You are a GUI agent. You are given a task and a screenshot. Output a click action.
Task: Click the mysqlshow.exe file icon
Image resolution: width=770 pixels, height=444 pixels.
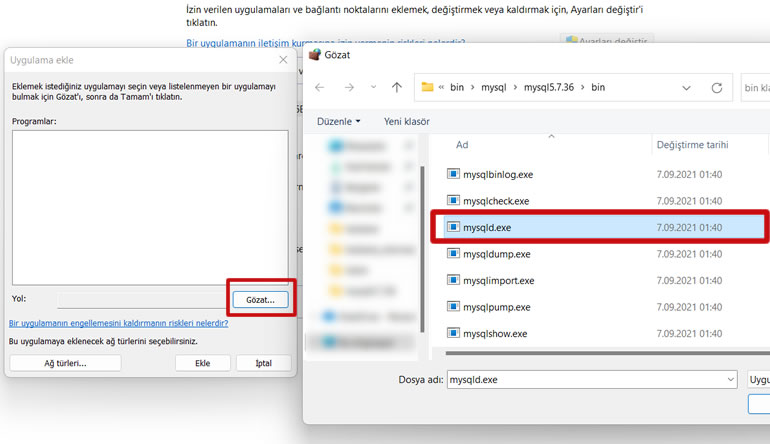tap(453, 333)
